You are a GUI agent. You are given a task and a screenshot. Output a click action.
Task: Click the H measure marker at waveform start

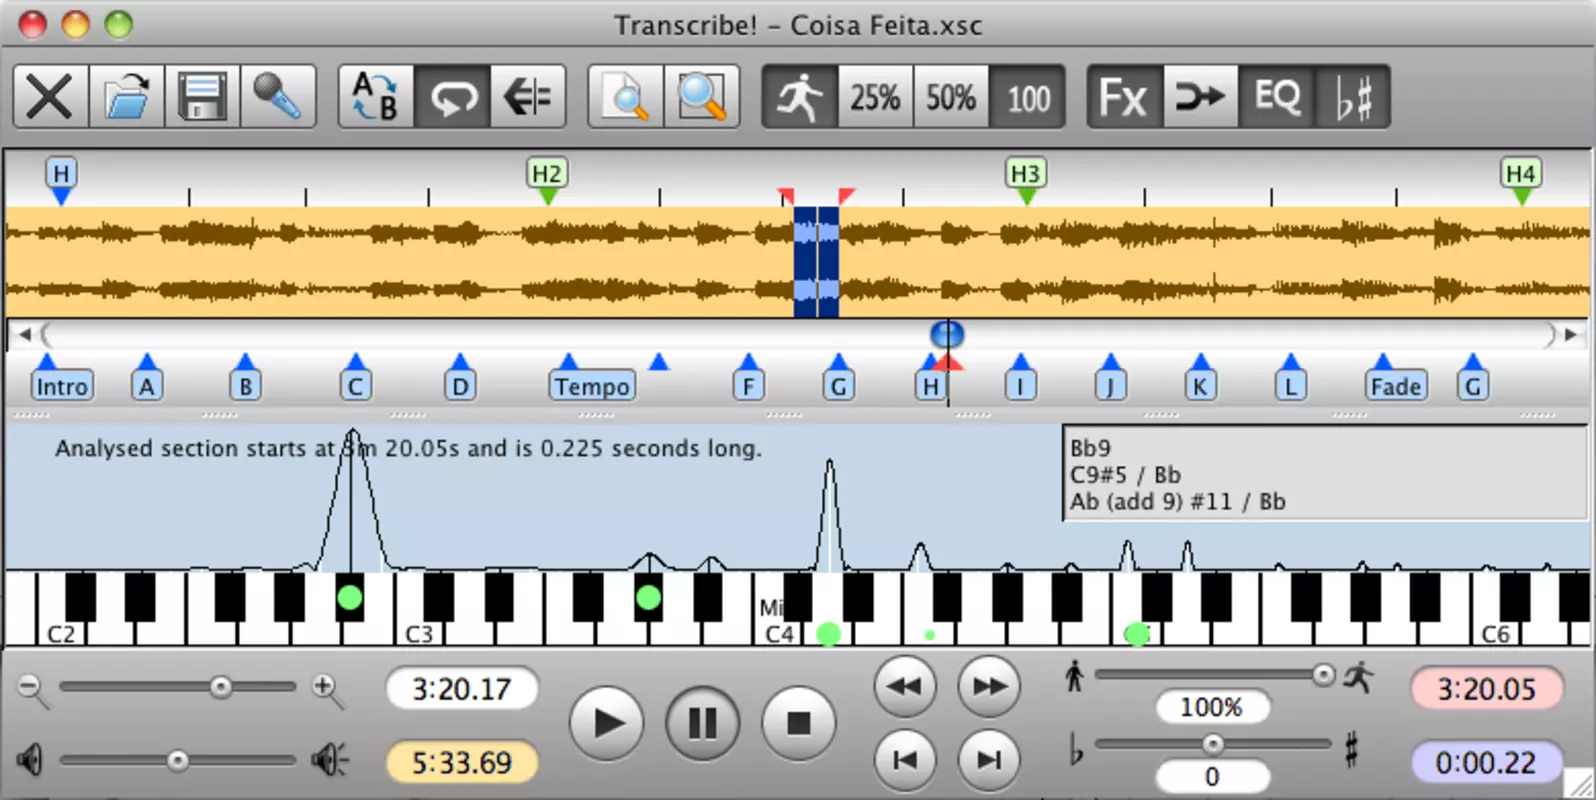61,180
